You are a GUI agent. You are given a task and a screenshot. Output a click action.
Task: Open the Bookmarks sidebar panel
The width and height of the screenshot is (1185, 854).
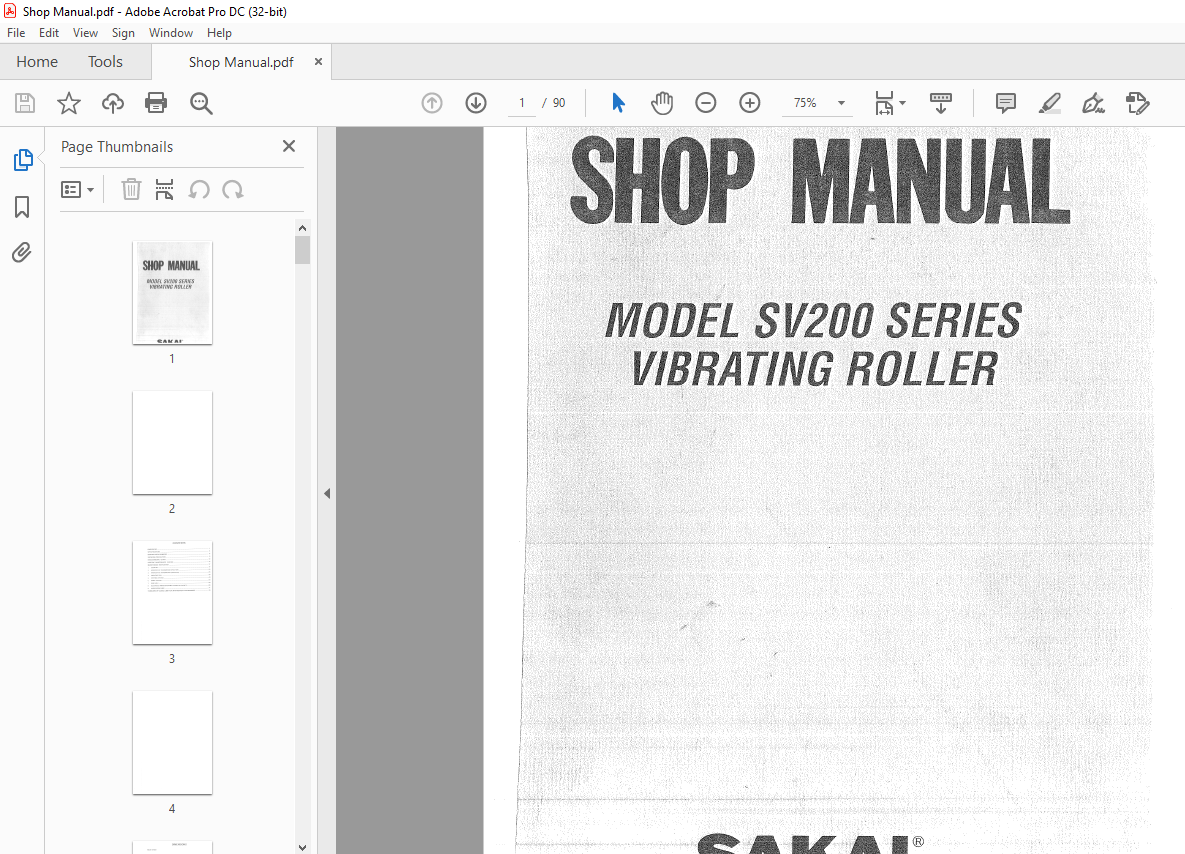pyautogui.click(x=22, y=207)
